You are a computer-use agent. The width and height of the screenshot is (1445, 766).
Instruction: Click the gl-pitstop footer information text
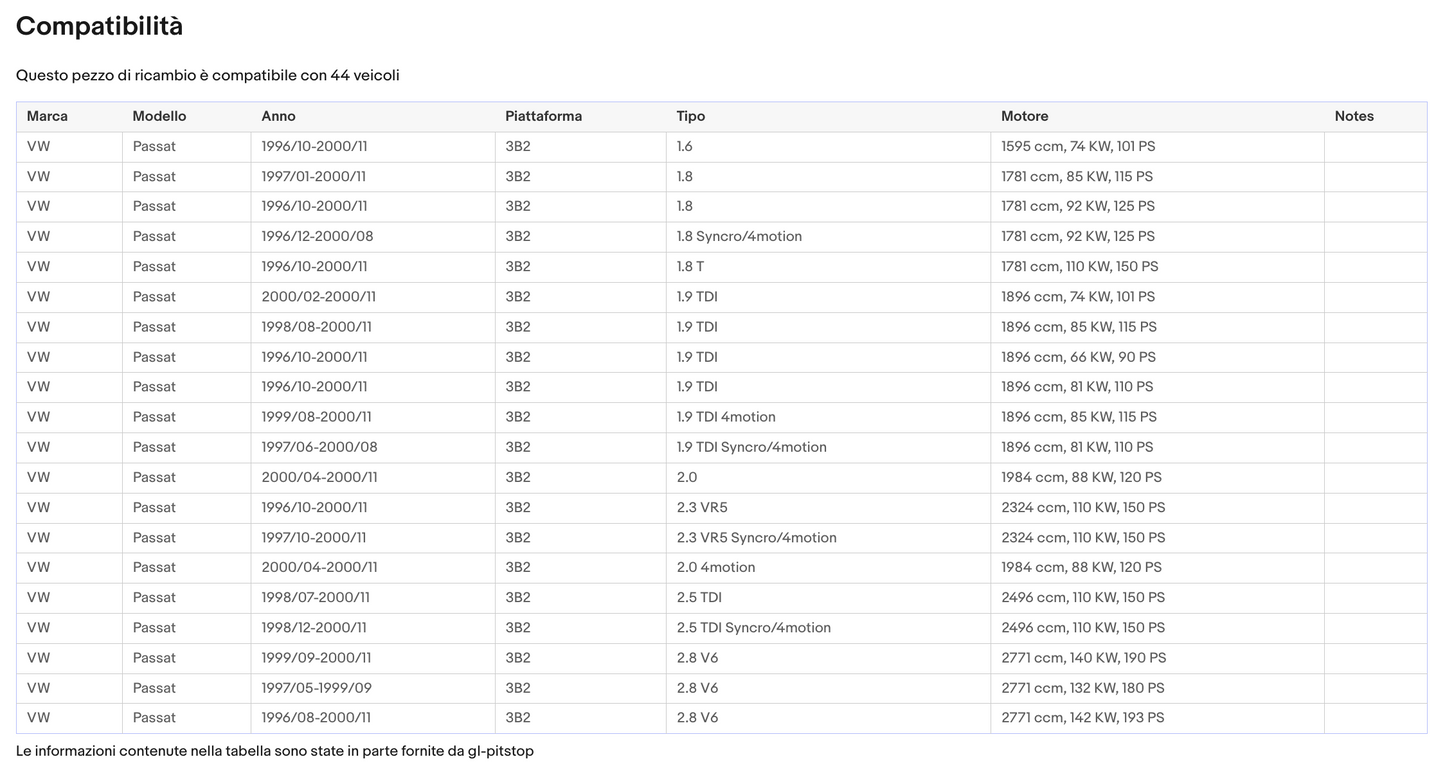click(274, 750)
